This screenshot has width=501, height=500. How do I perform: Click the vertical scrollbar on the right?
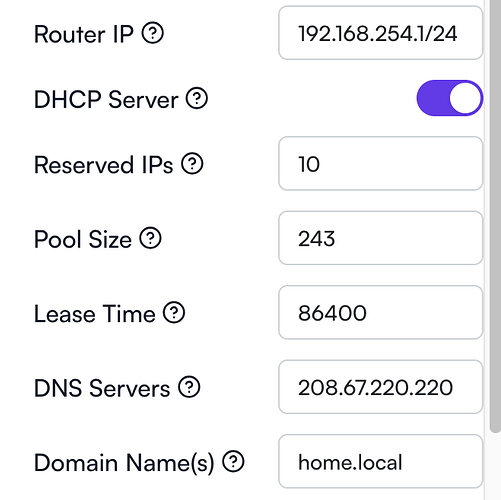[496, 216]
